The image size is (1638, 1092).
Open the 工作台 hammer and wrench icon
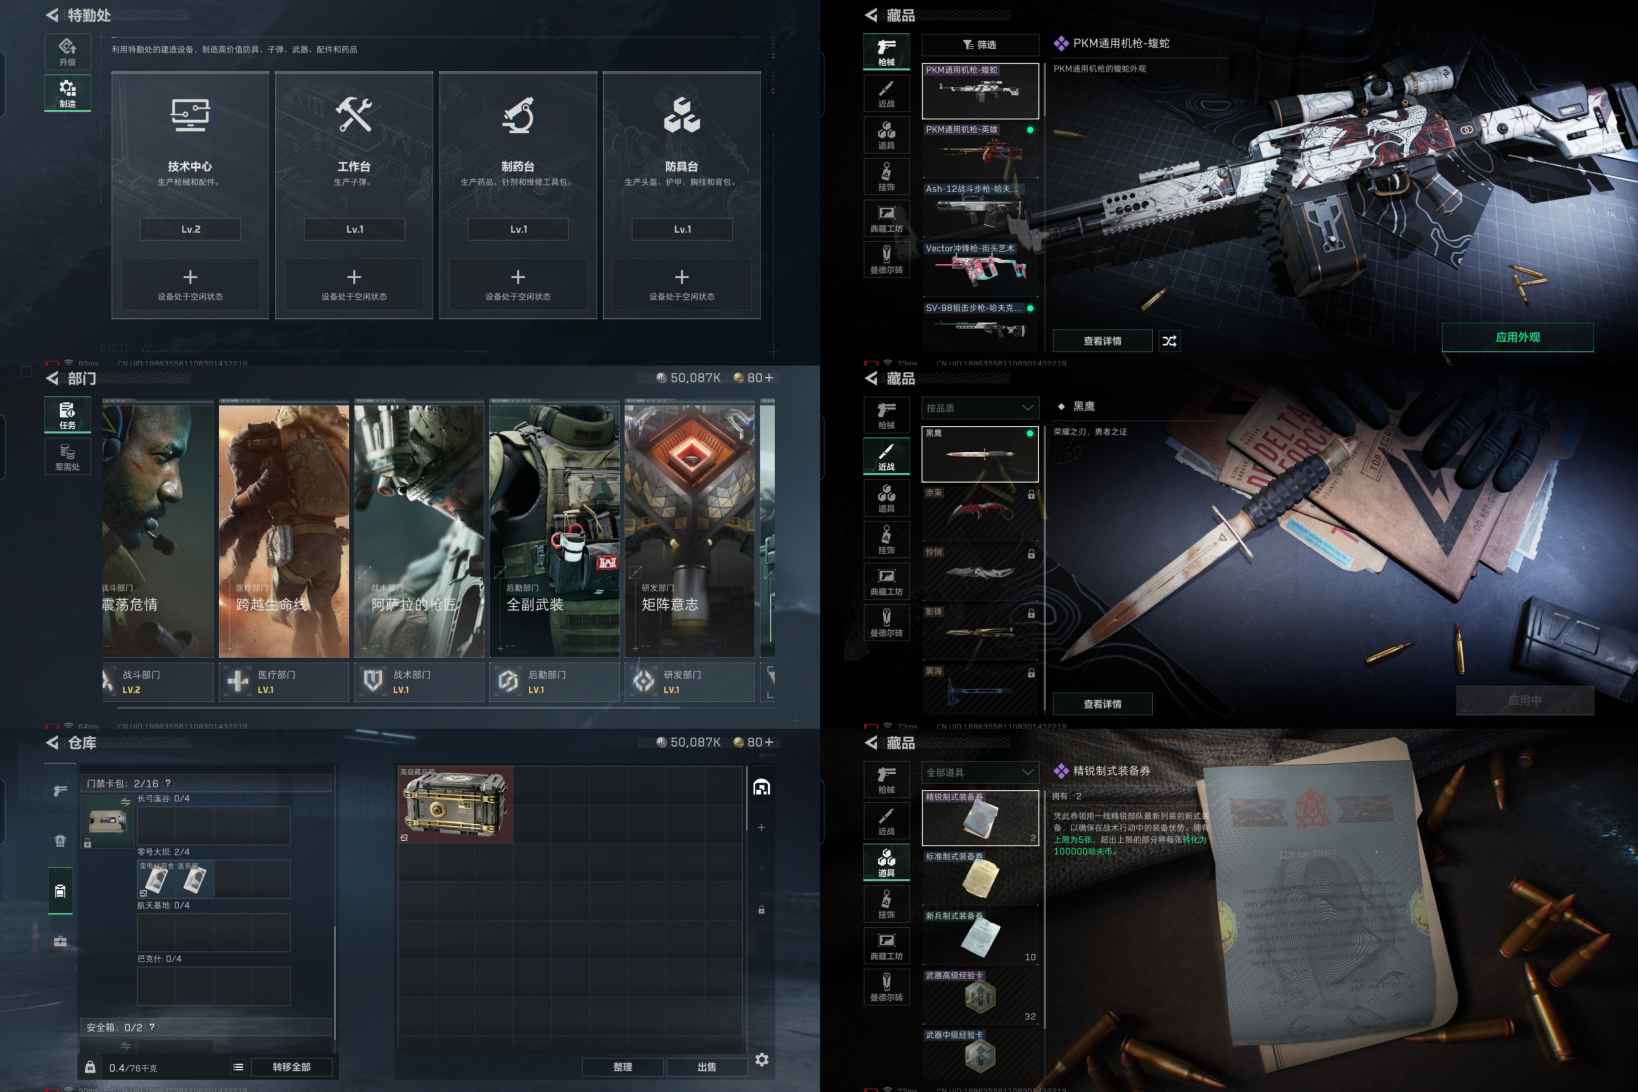(x=354, y=116)
